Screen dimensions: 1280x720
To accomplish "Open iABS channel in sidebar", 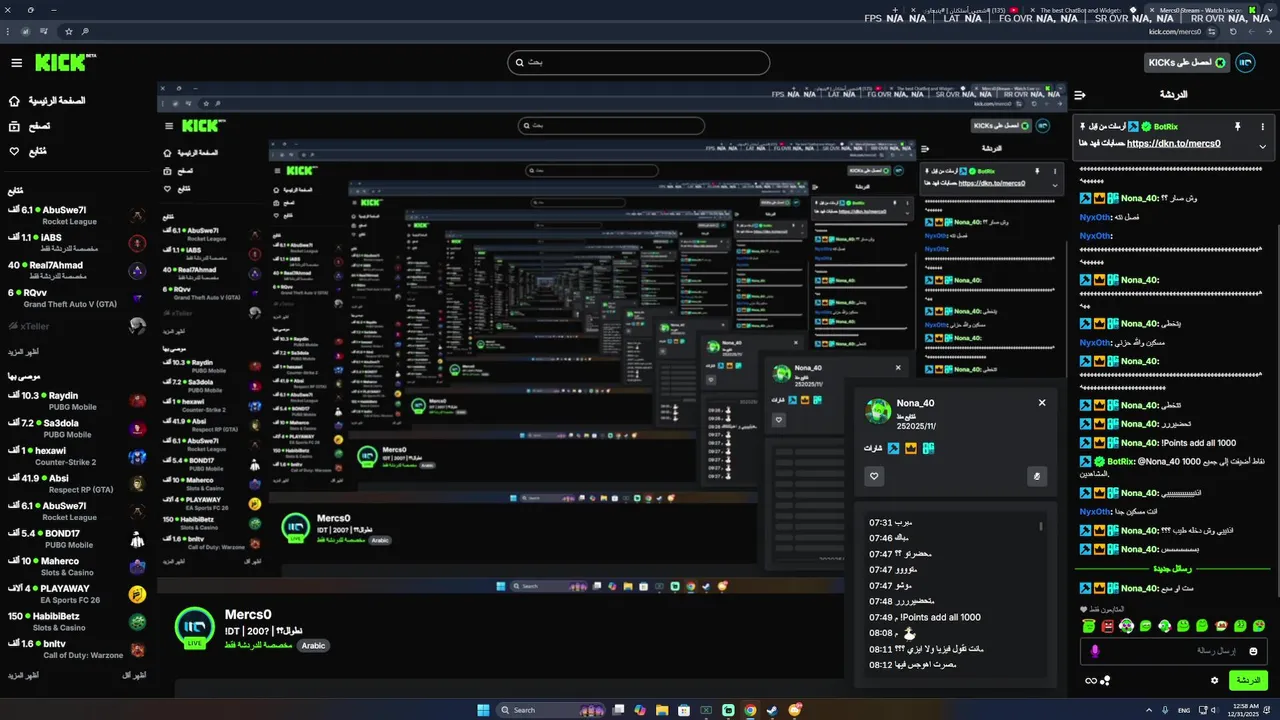I will click(78, 243).
